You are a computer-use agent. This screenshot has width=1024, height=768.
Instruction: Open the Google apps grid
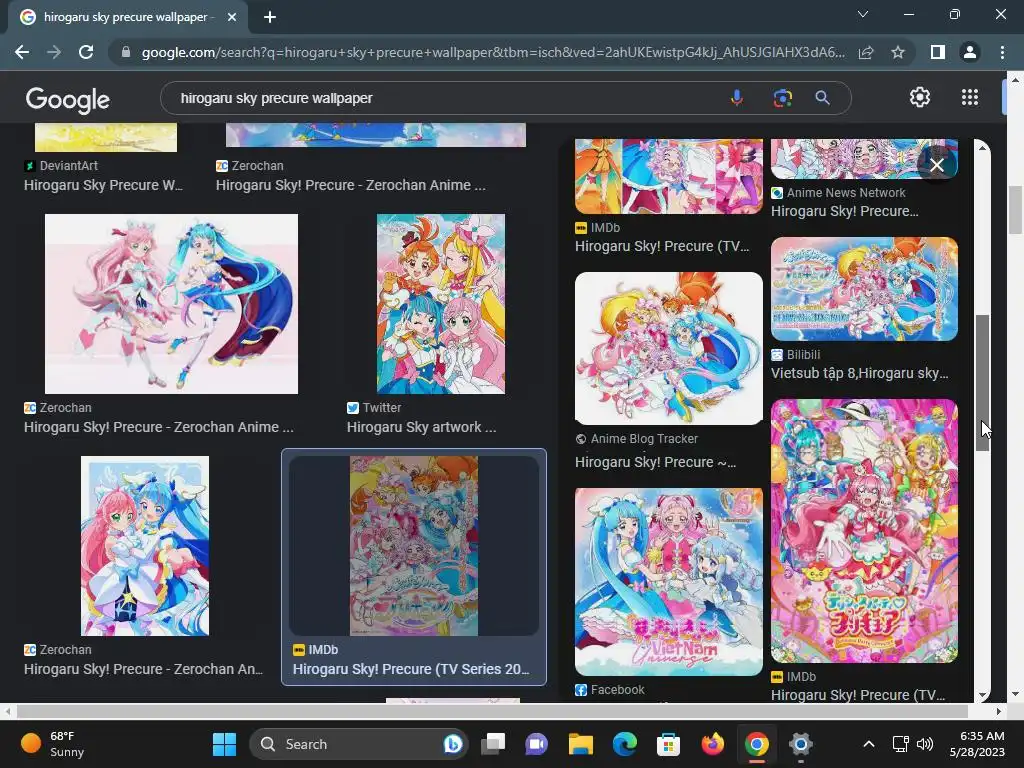970,97
